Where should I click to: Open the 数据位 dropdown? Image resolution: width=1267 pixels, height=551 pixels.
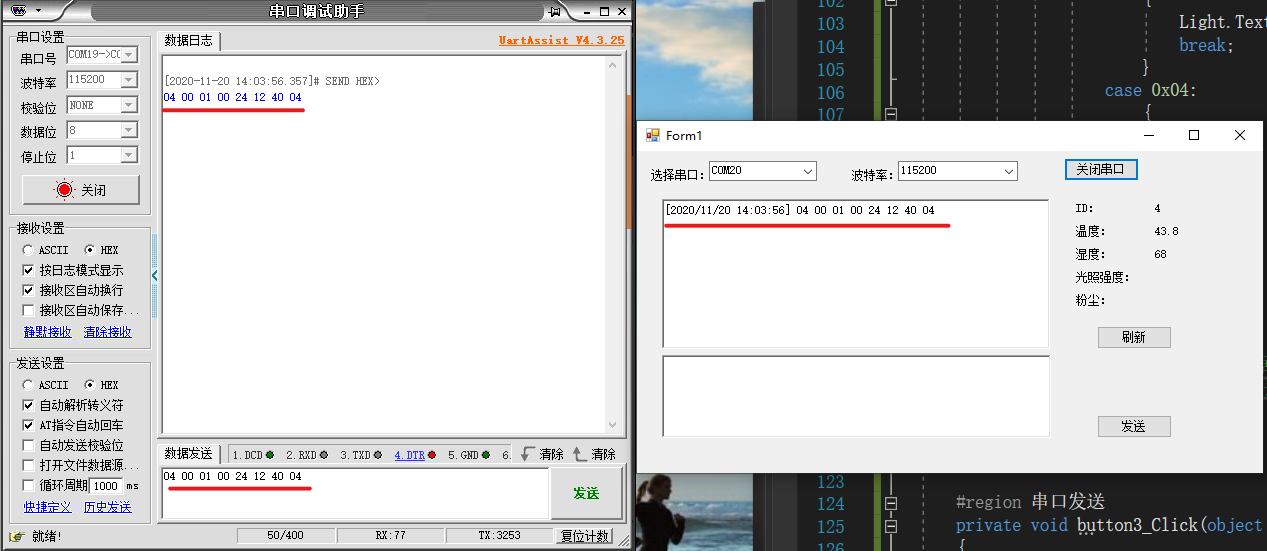128,130
